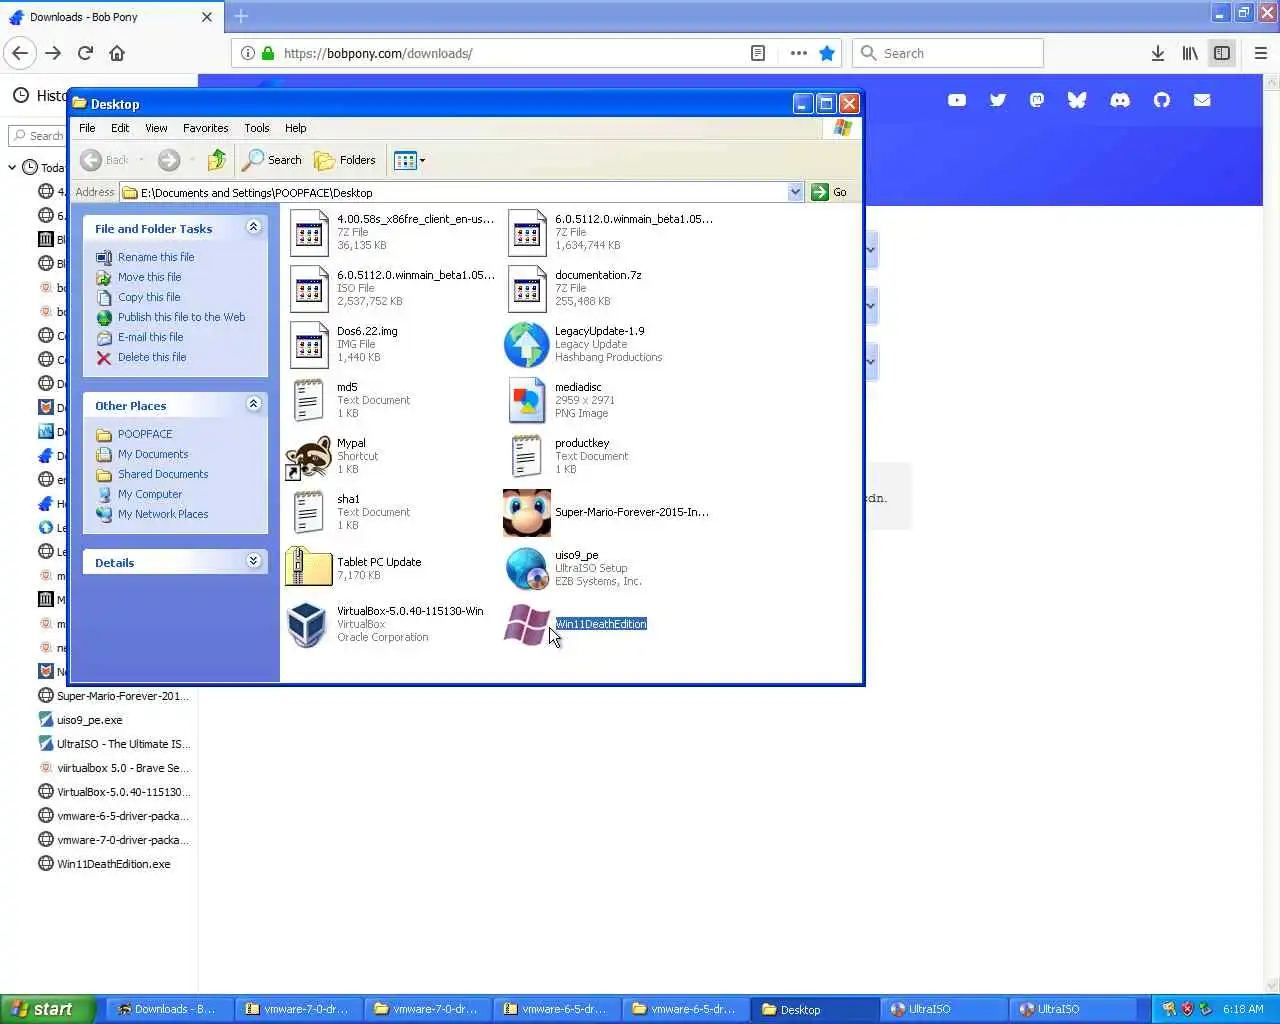Go to POOPFACE folder in Other Places

(x=145, y=434)
